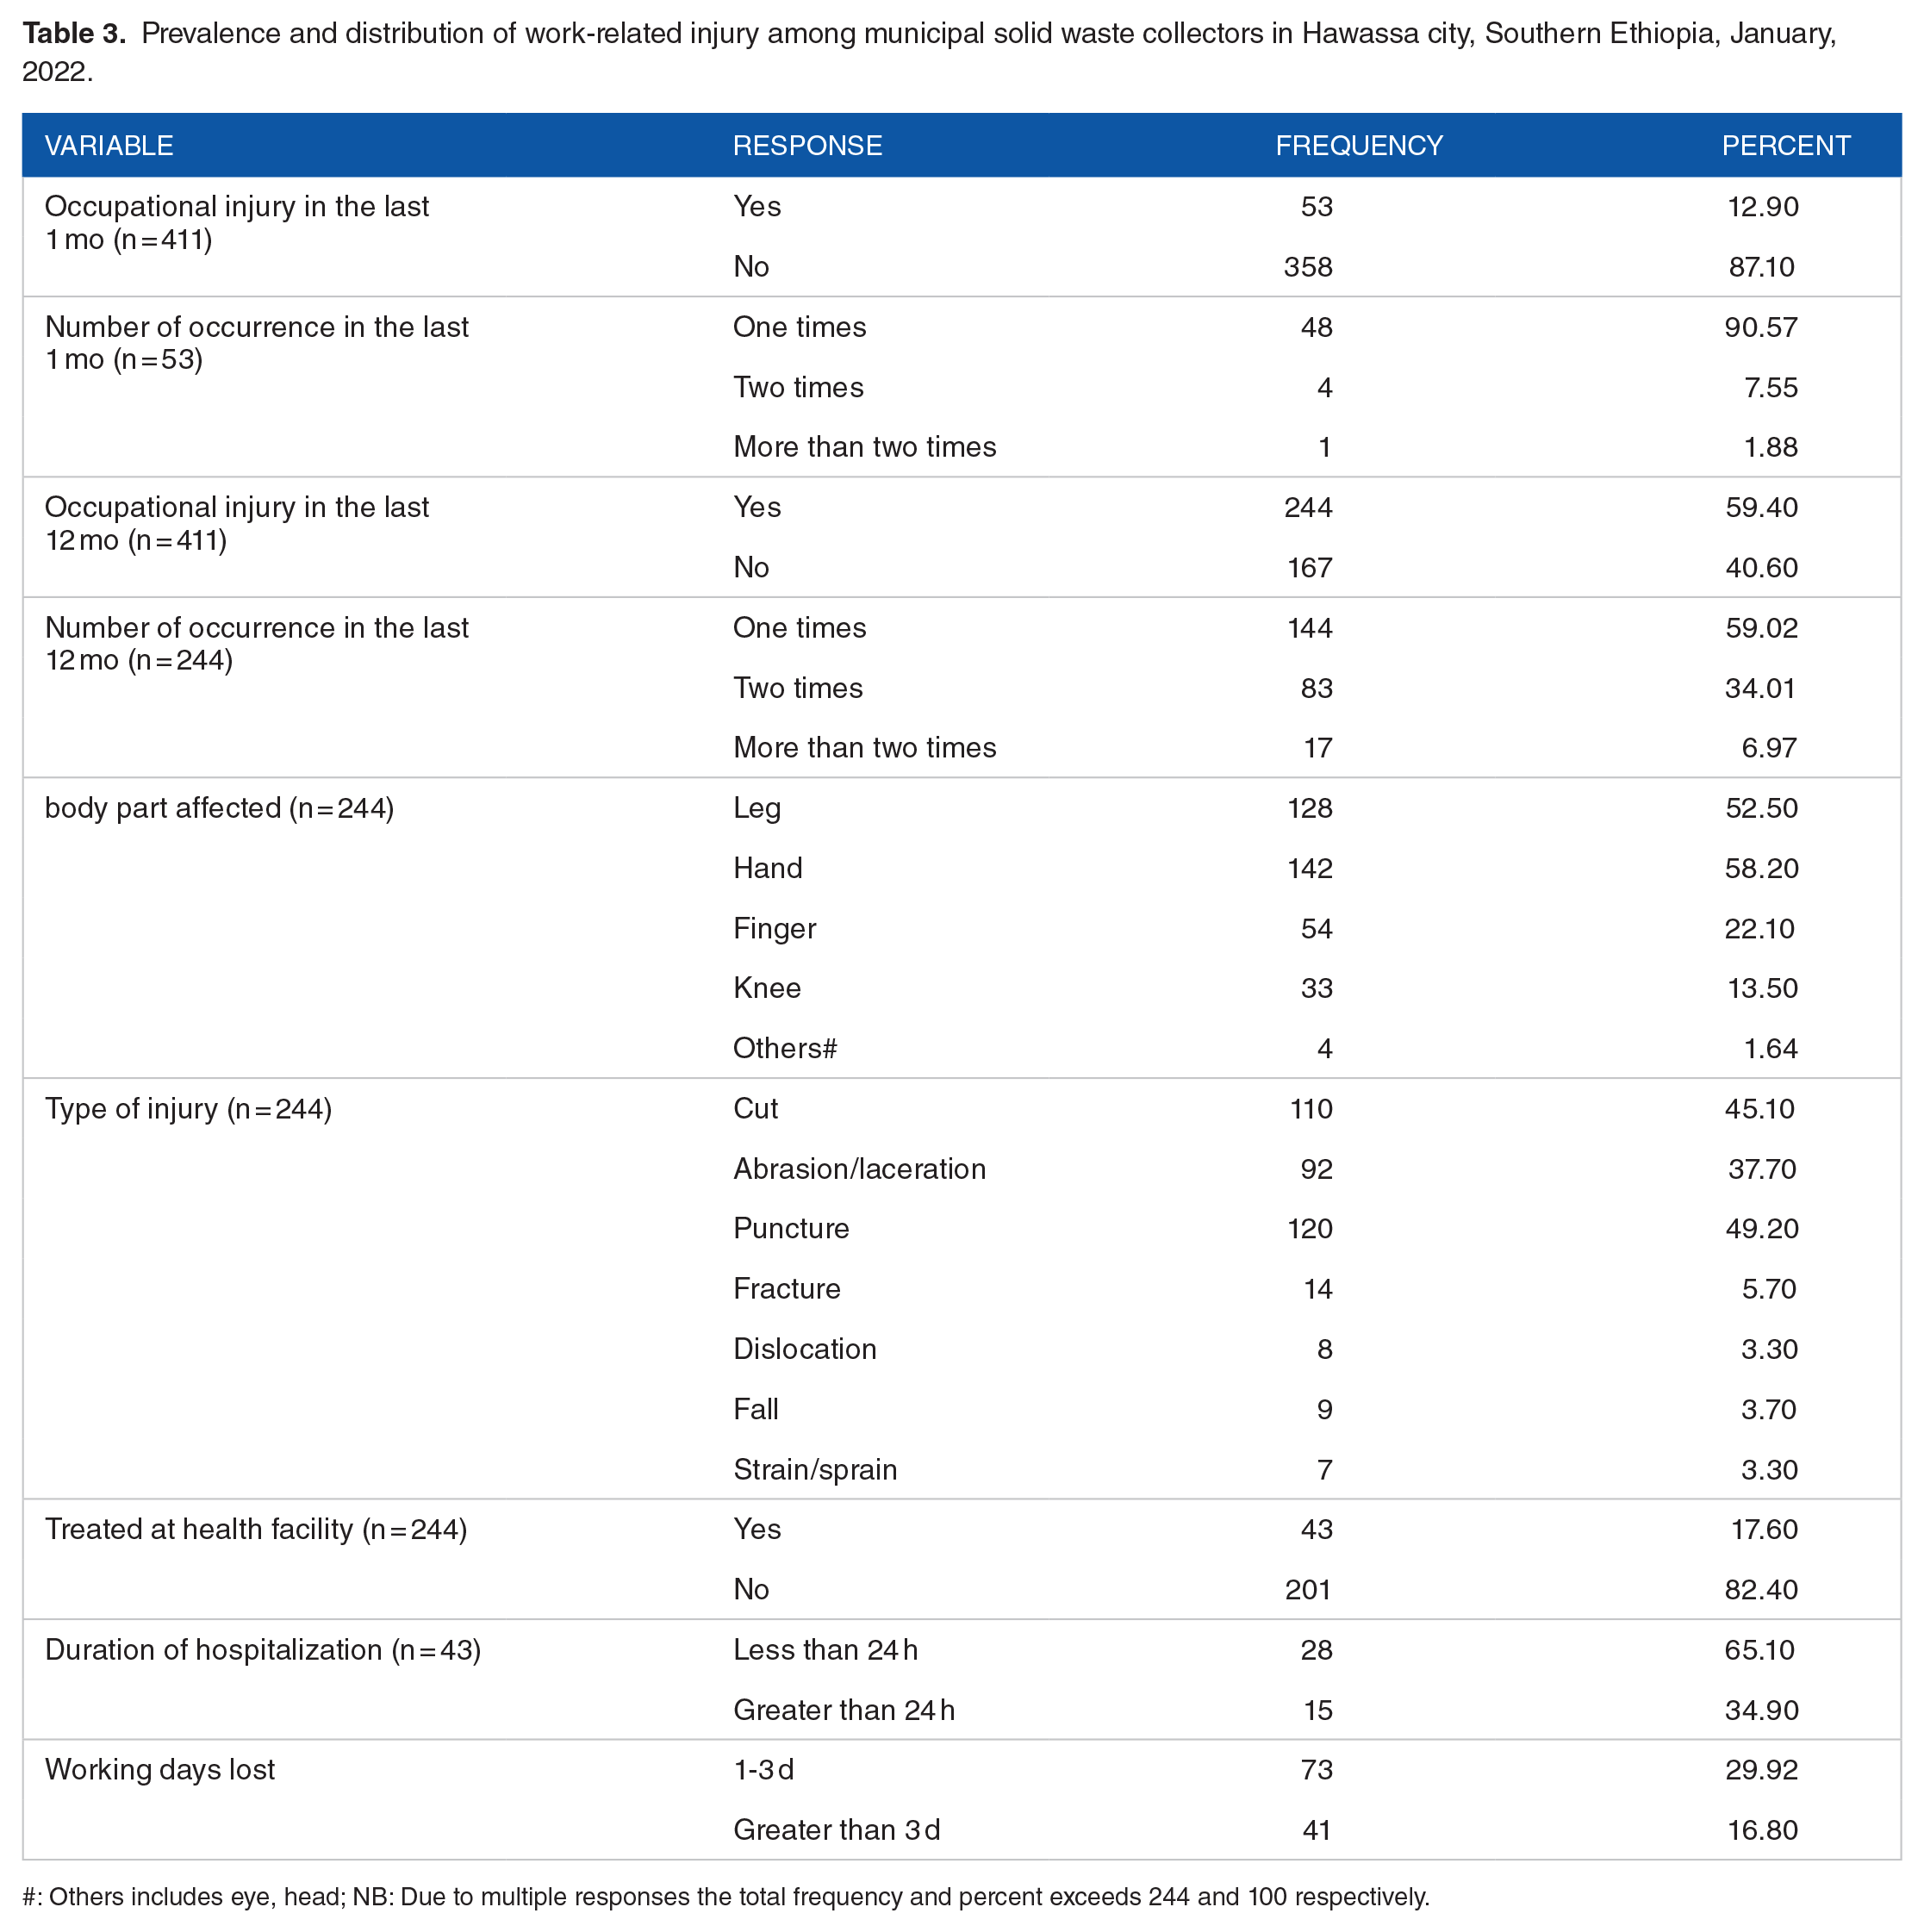Select the Table 3 caption label

click(74, 34)
